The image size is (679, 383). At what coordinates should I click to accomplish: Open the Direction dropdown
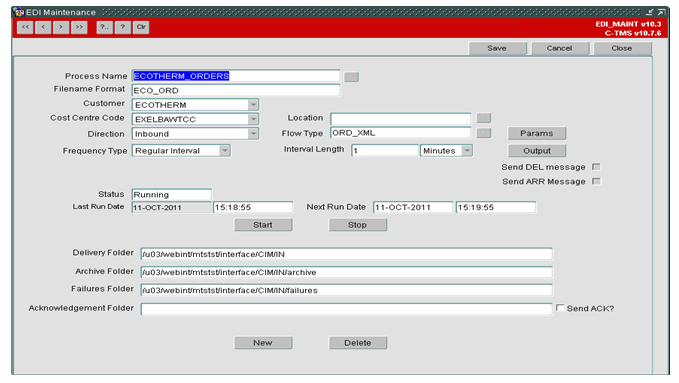pyautogui.click(x=253, y=134)
